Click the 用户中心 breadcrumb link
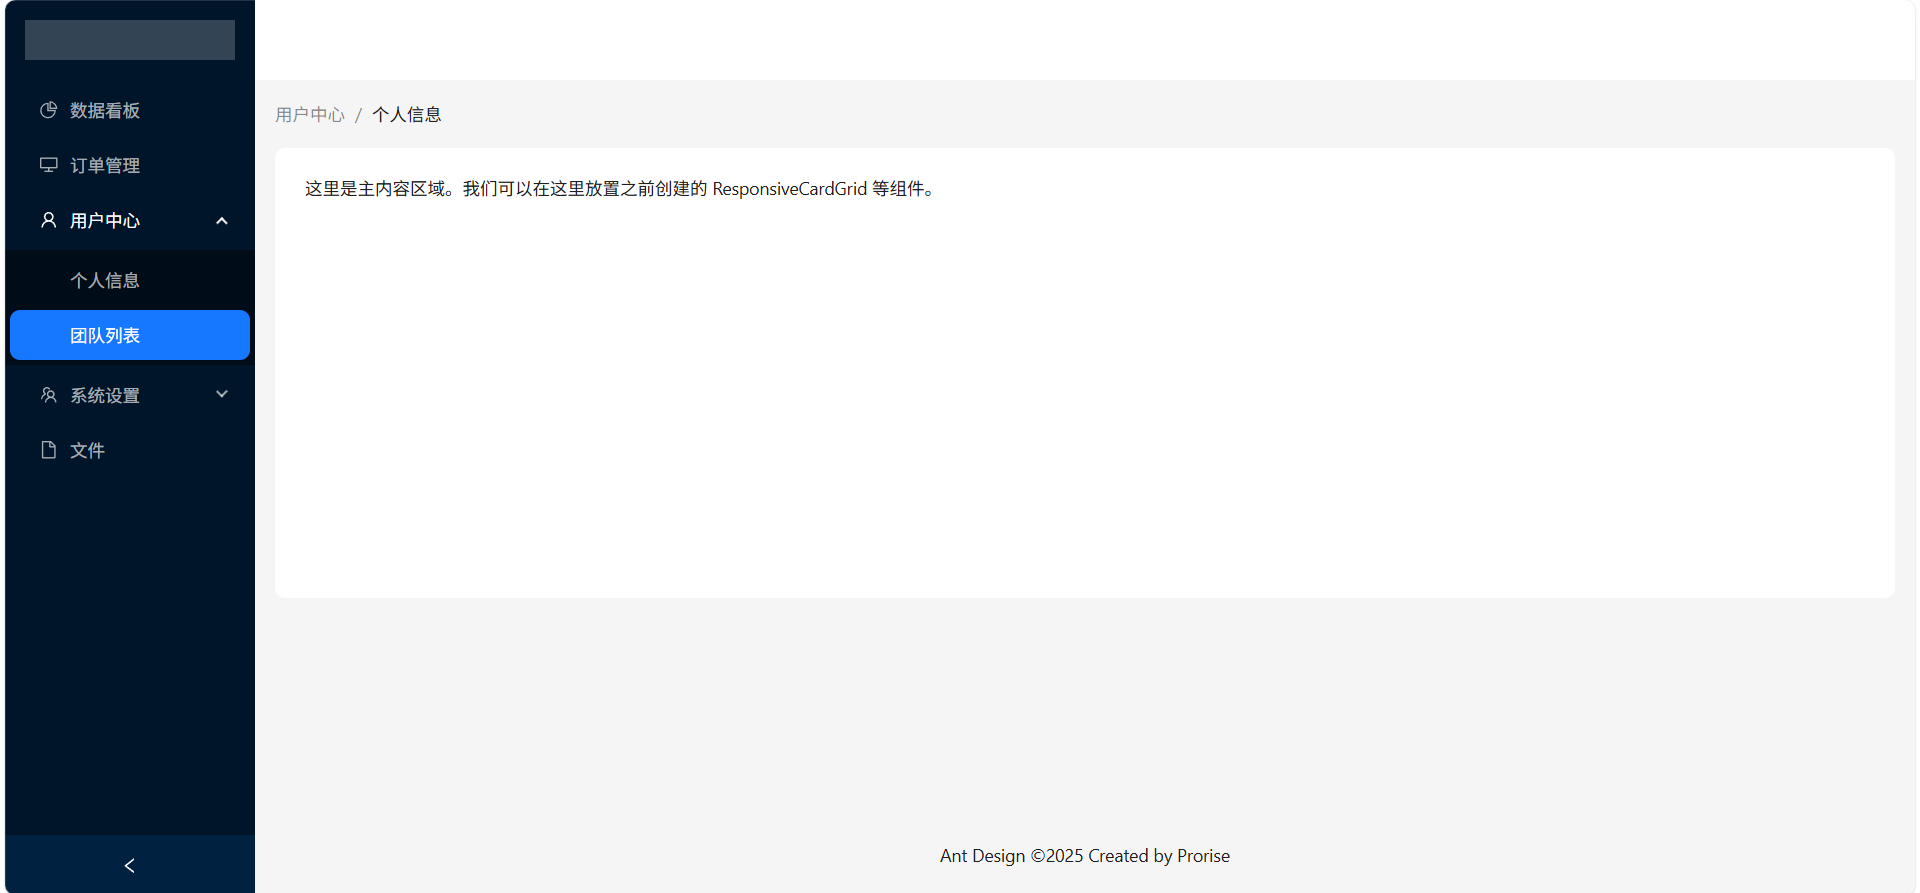Viewport: 1920px width, 893px height. click(310, 115)
